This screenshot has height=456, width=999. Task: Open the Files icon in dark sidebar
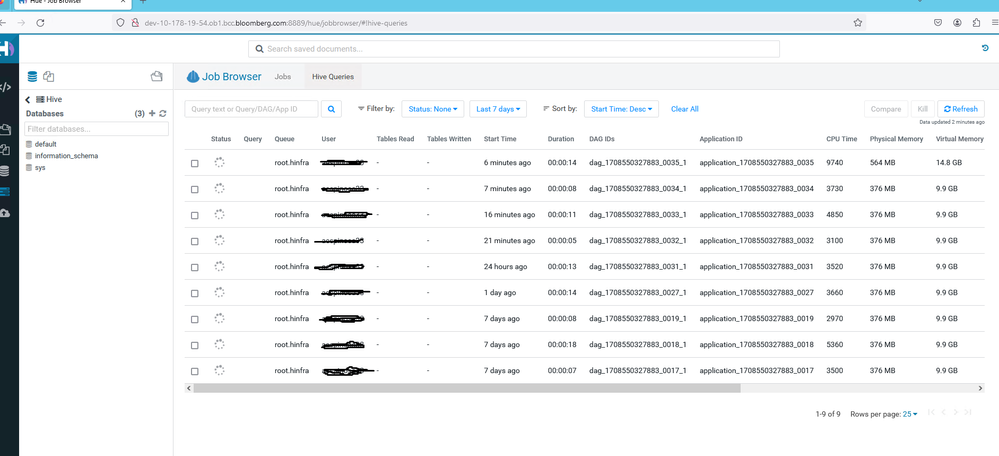coord(4,130)
